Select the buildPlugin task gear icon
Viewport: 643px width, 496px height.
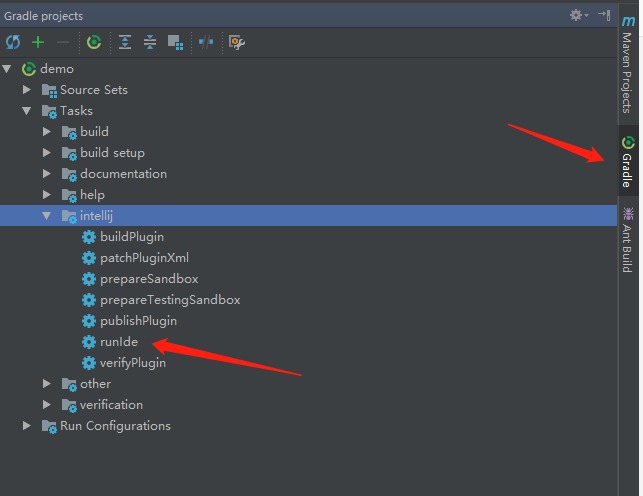pyautogui.click(x=89, y=237)
